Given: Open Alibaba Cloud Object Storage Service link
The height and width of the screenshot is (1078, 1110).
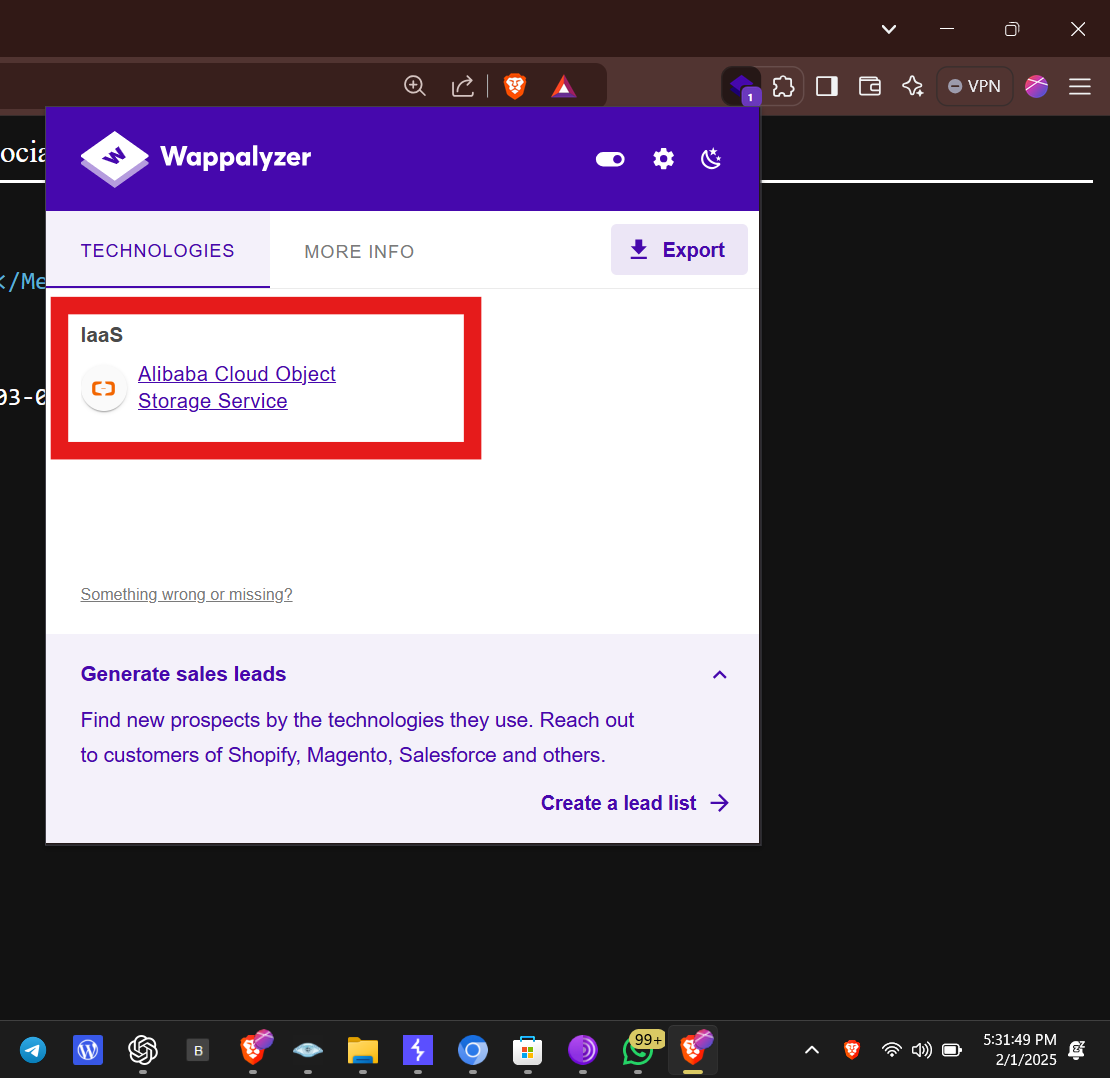Looking at the screenshot, I should 236,387.
